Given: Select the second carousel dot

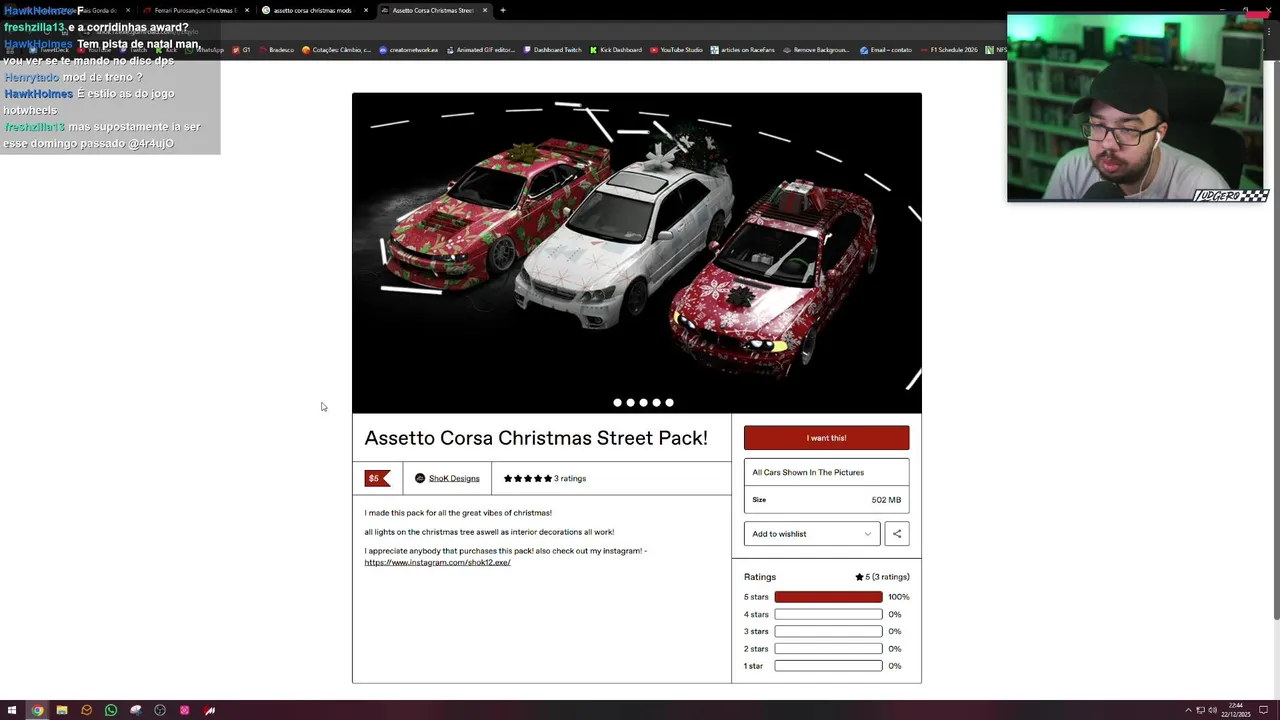Looking at the screenshot, I should [630, 403].
